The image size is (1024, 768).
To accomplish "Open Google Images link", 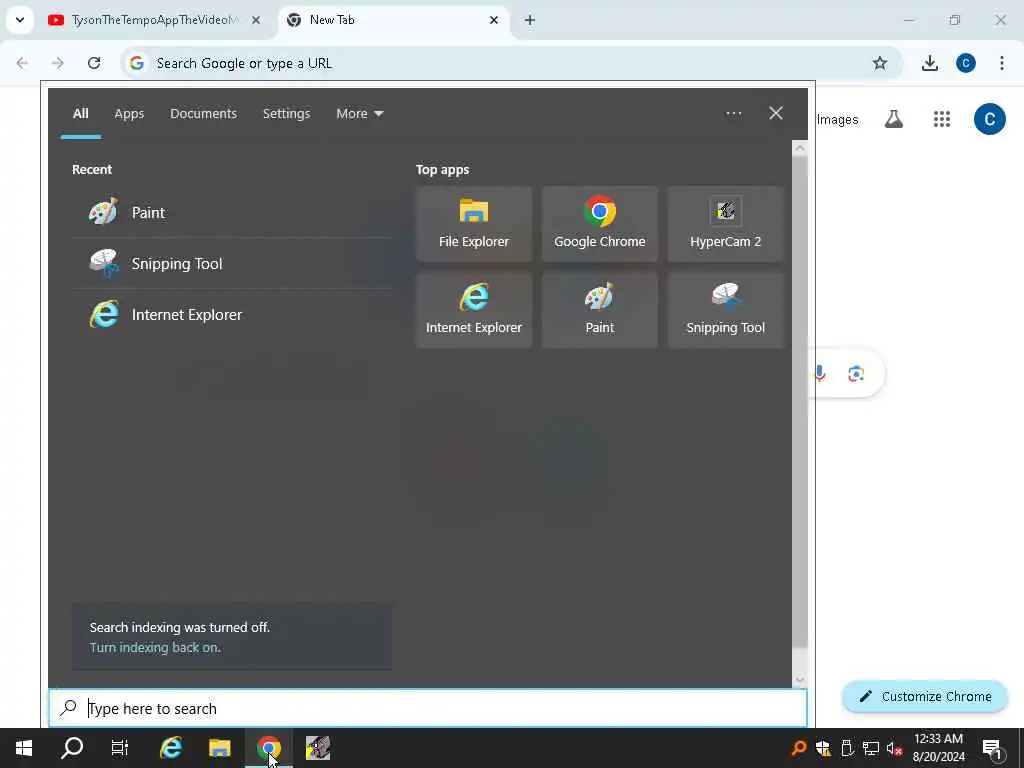I will tap(837, 120).
